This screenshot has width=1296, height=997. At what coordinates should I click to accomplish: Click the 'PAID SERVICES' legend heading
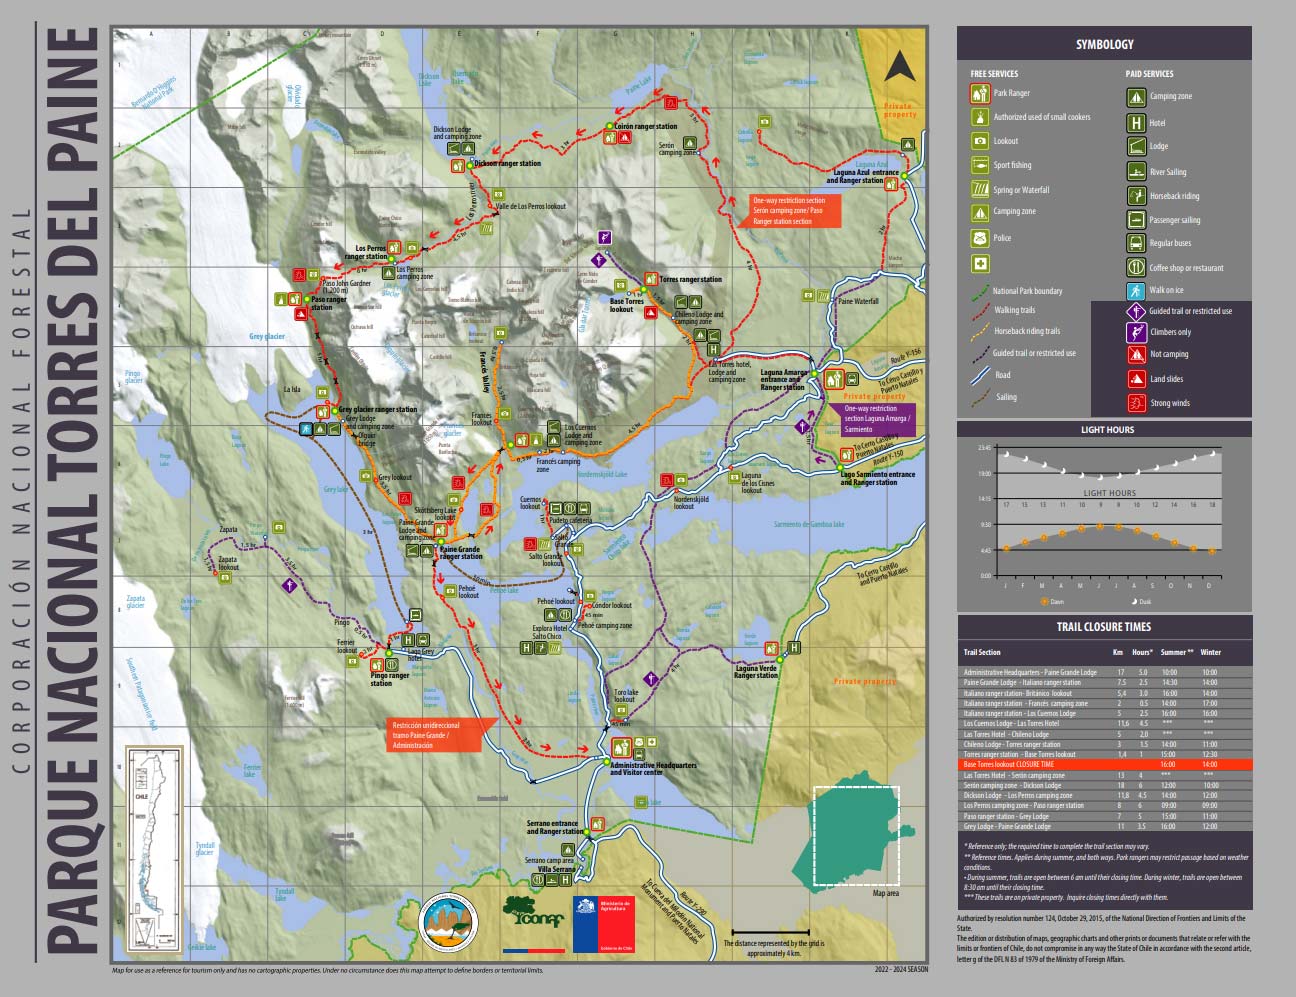1149,74
